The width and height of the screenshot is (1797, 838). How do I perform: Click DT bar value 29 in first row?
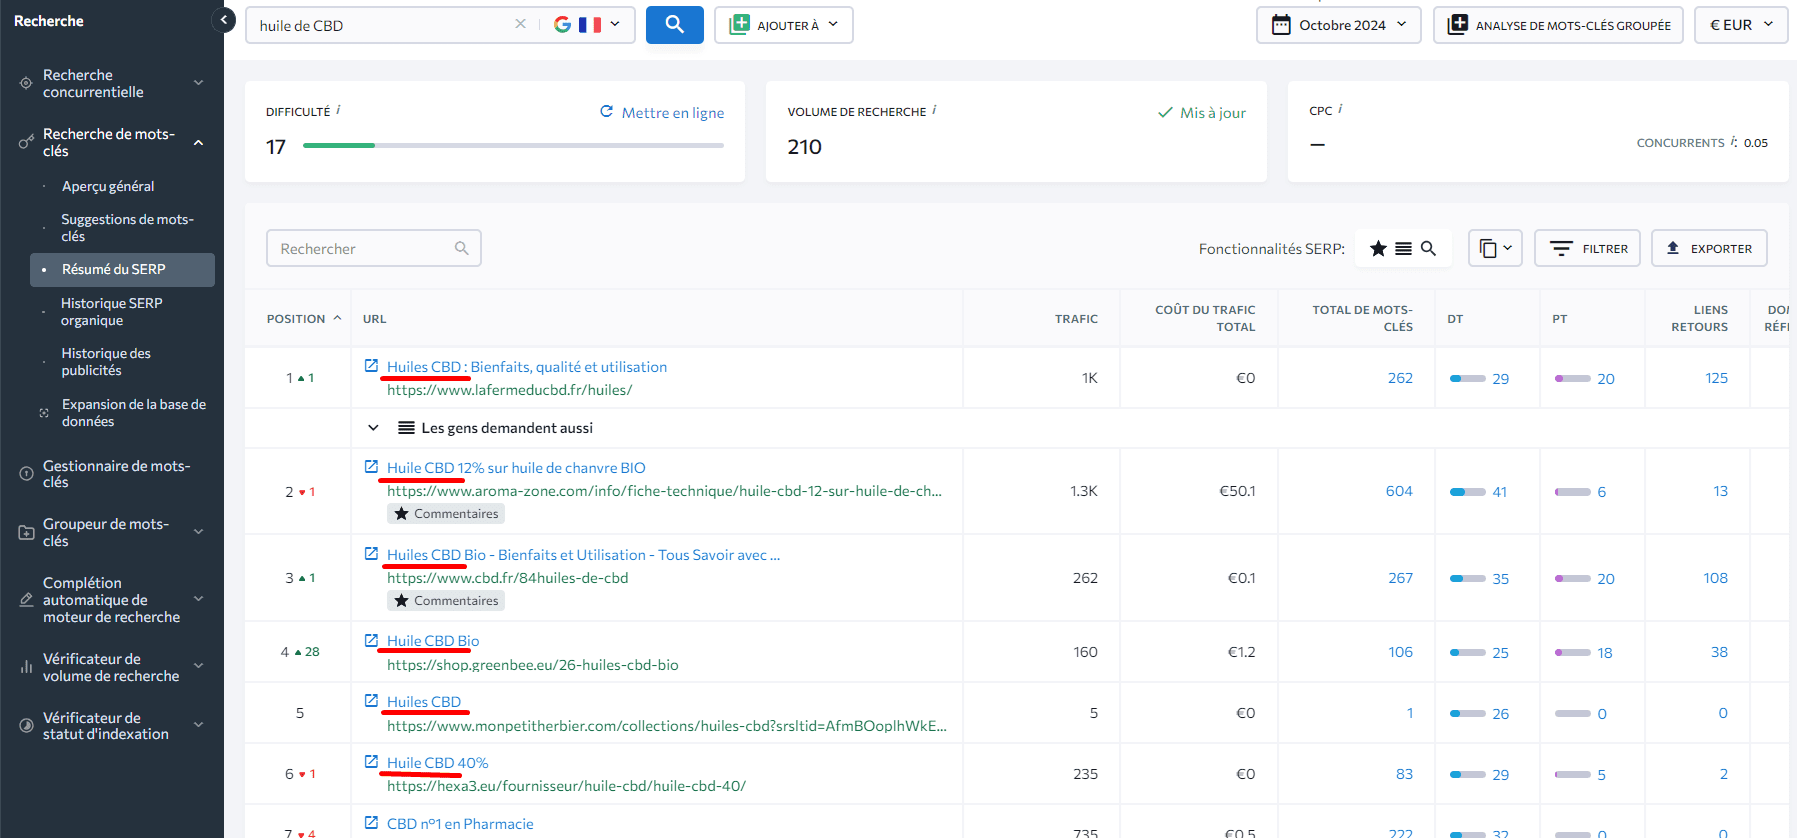point(1479,379)
